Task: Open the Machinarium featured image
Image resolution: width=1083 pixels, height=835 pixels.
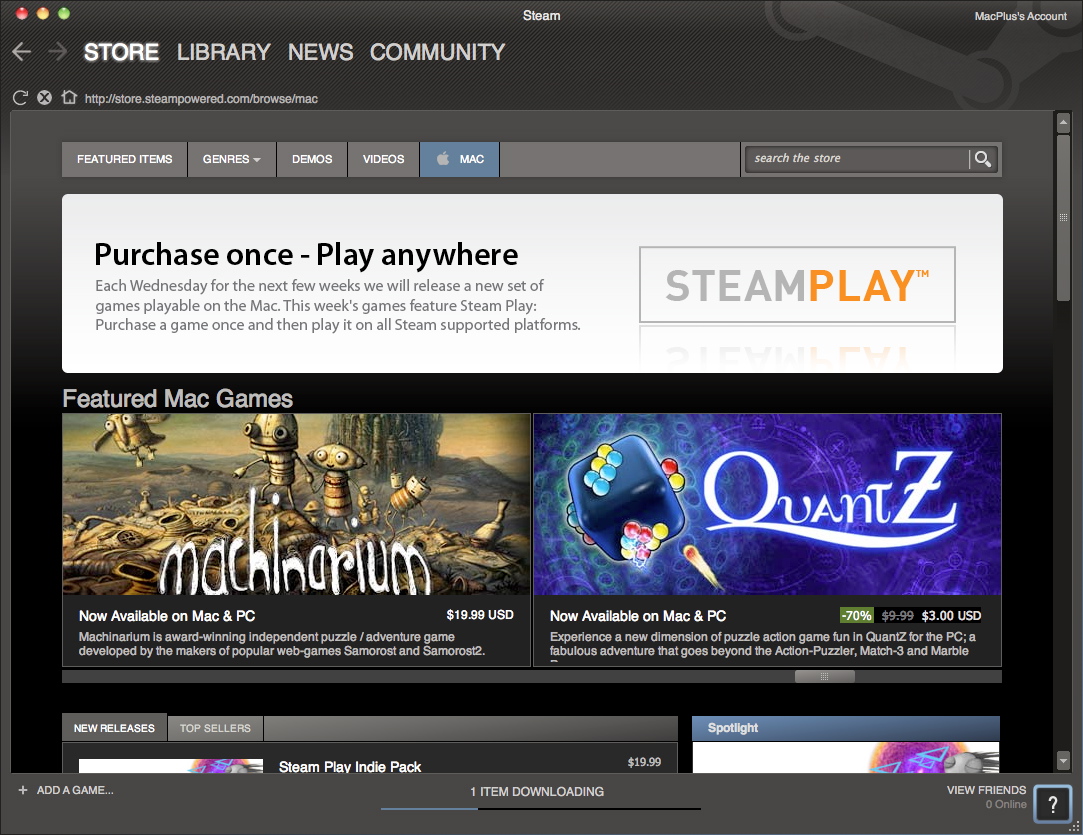Action: pyautogui.click(x=296, y=504)
